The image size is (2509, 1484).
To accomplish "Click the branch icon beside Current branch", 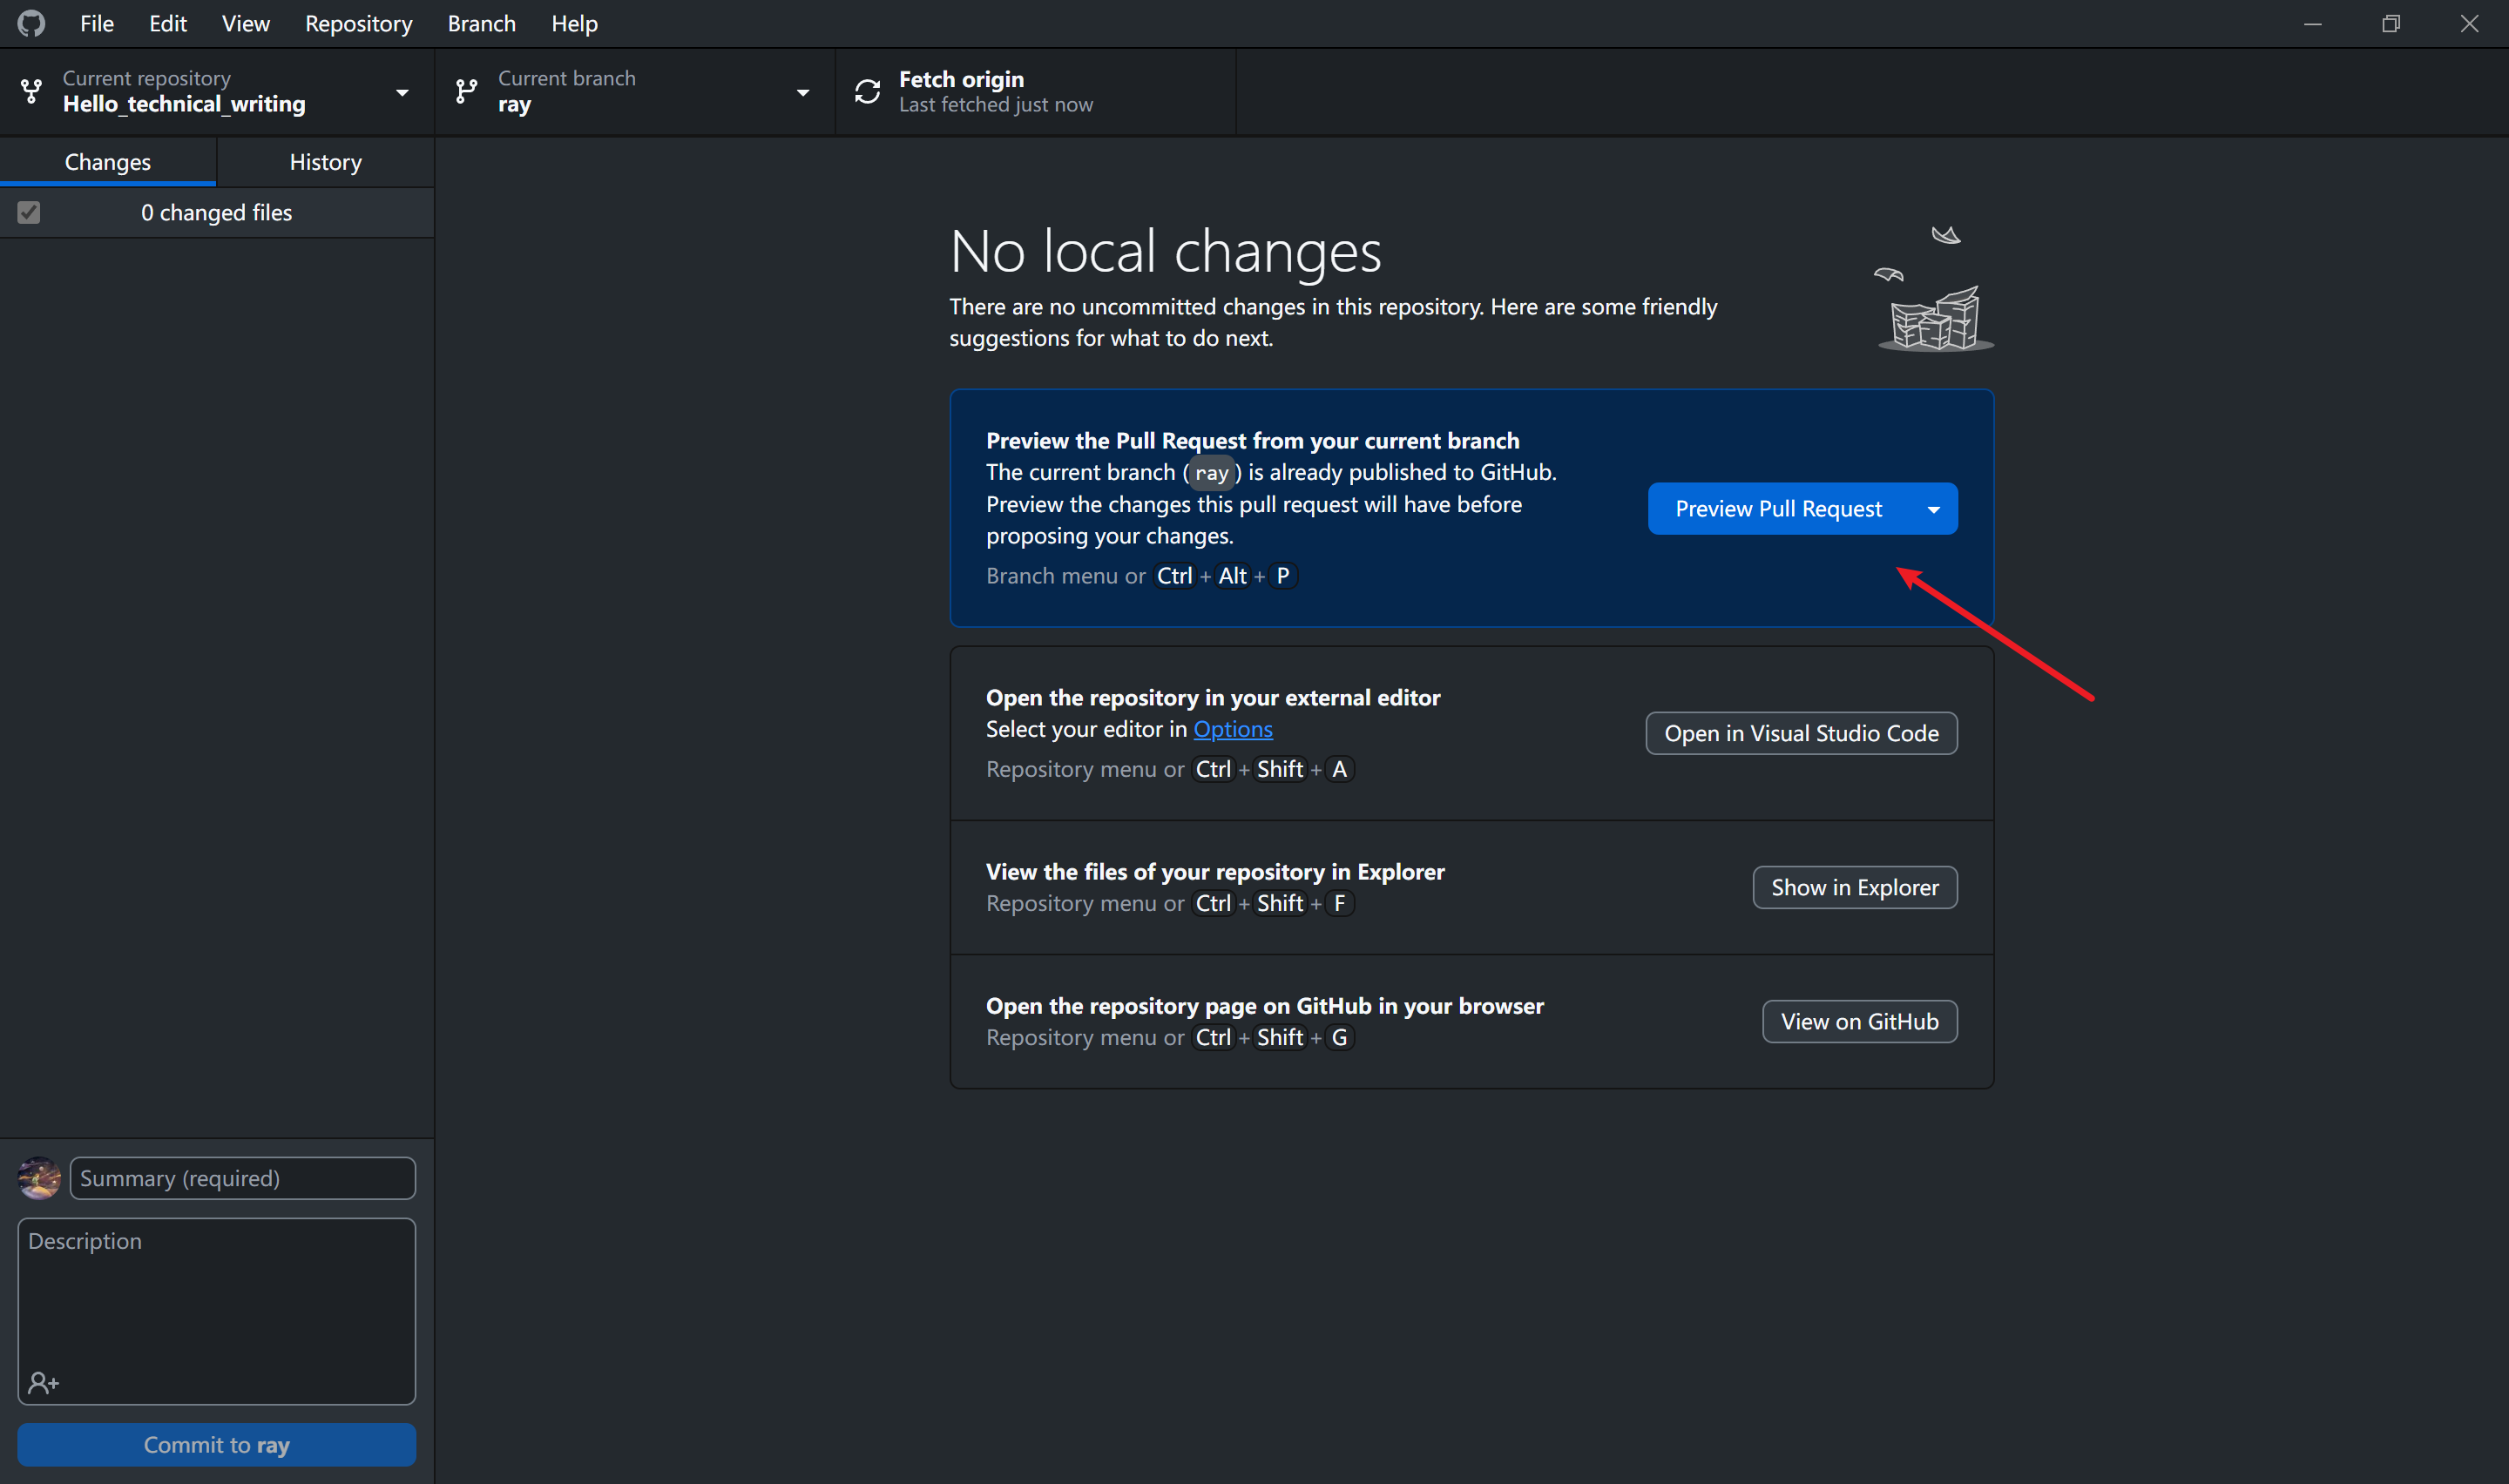I will point(466,91).
